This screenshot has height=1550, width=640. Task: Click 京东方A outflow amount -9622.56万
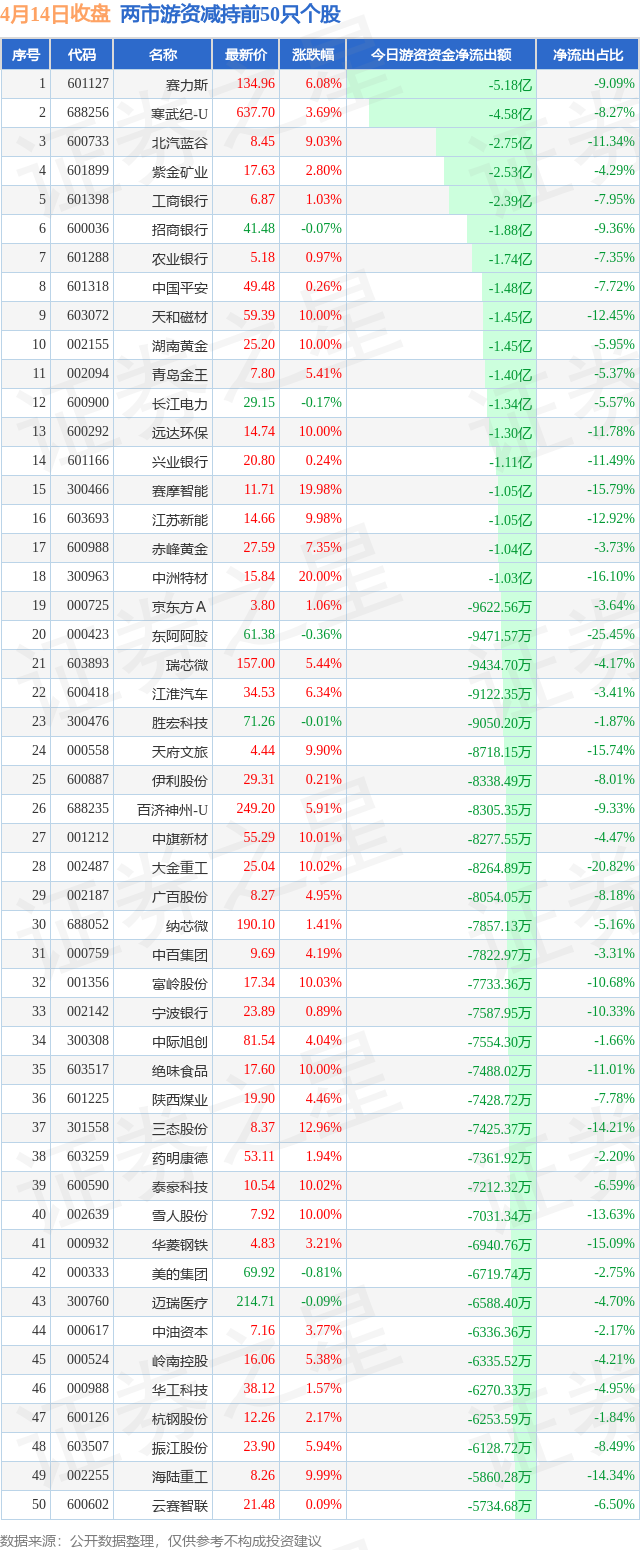500,607
